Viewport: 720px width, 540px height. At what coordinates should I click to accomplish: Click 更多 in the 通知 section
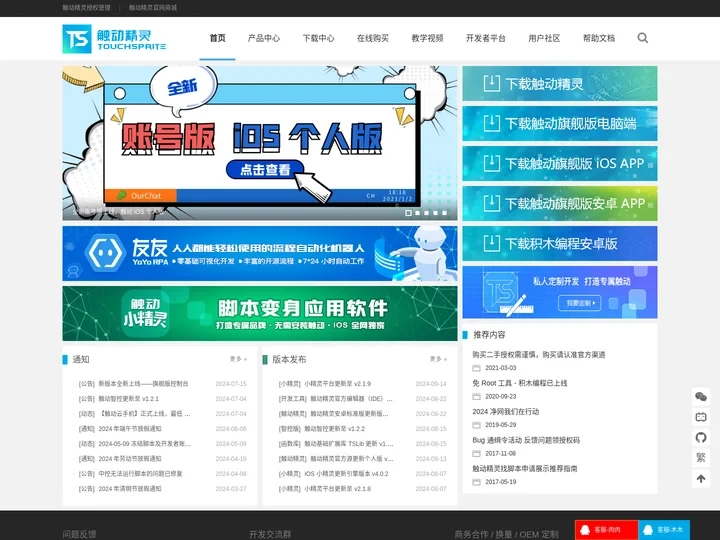pyautogui.click(x=238, y=359)
